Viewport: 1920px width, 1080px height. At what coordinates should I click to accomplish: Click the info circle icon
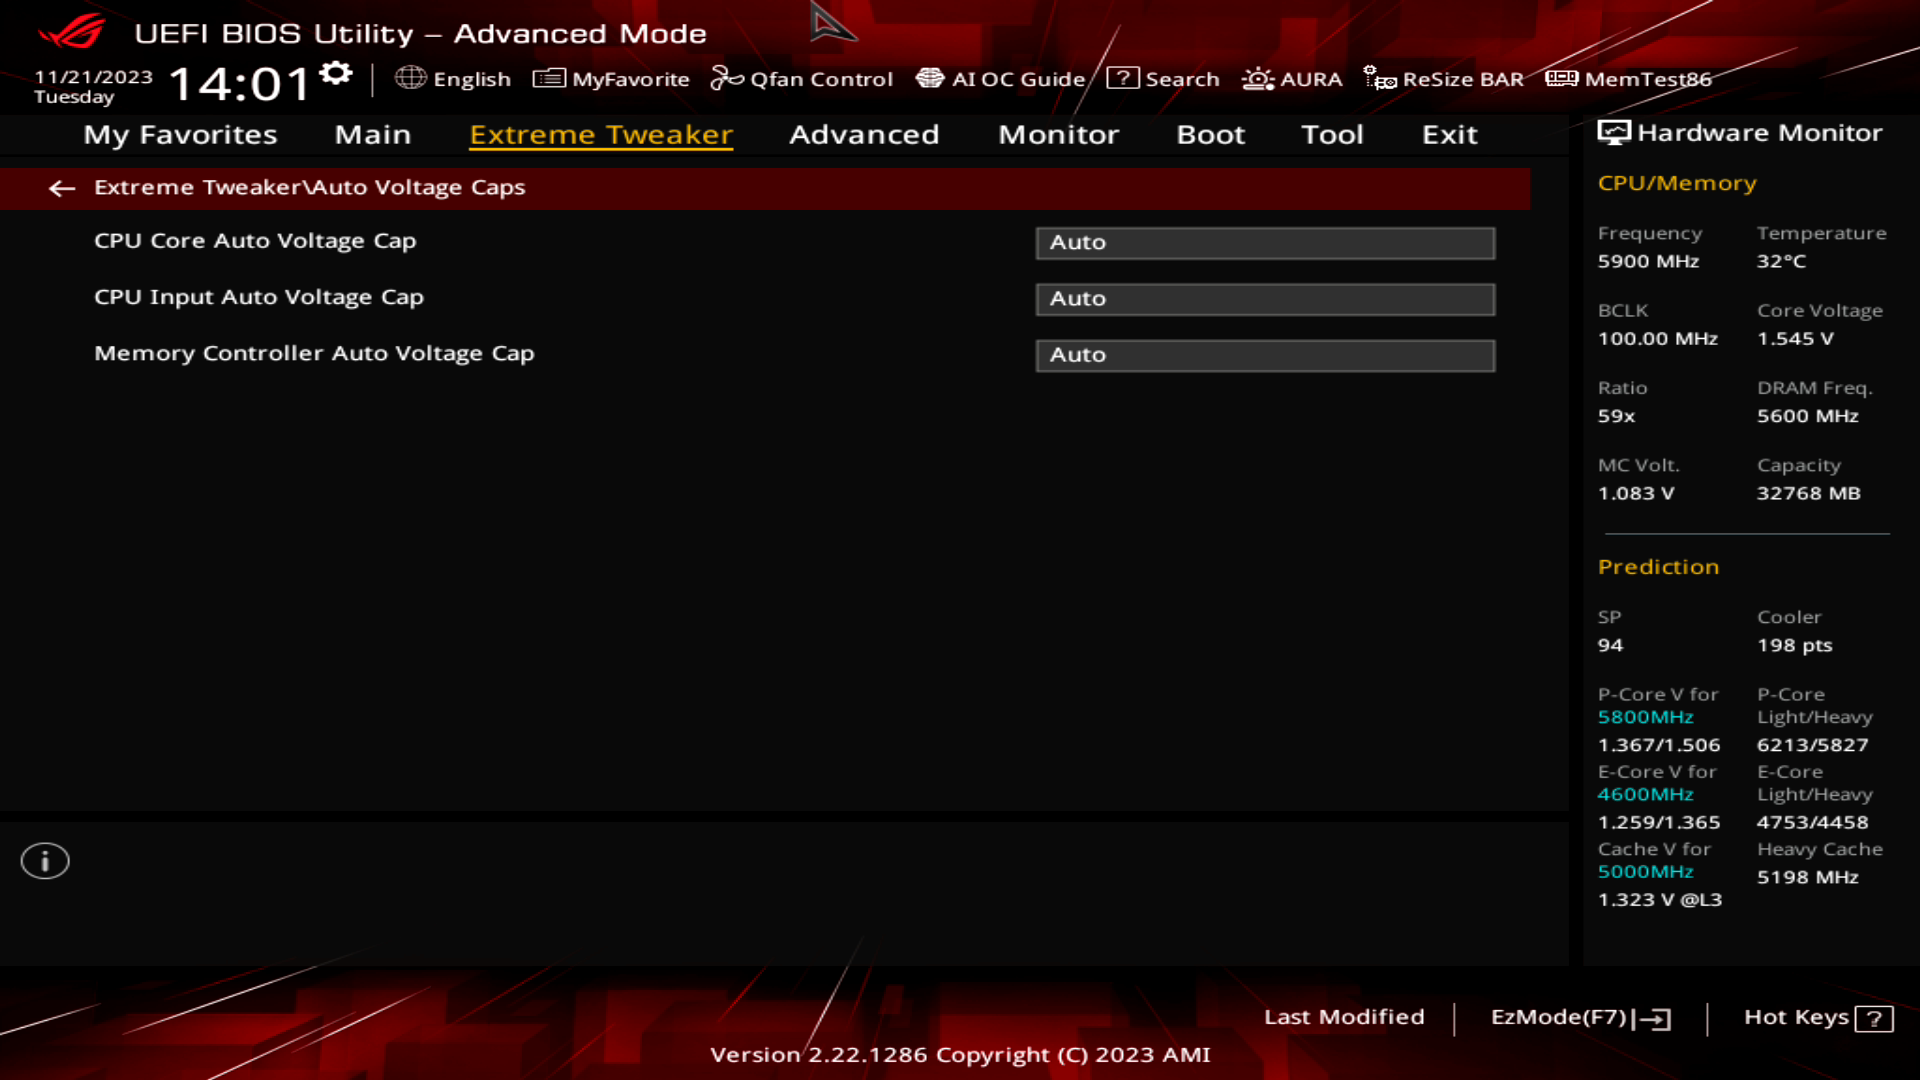(45, 861)
